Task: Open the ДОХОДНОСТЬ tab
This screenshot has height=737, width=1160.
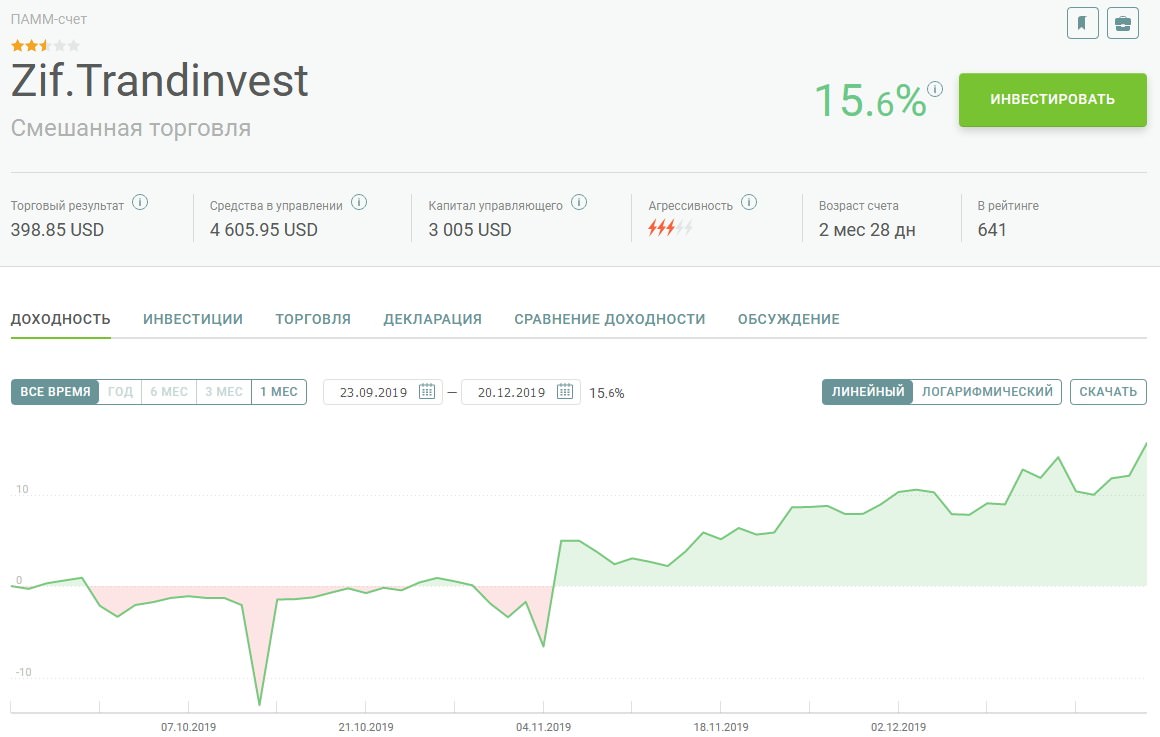Action: 61,319
